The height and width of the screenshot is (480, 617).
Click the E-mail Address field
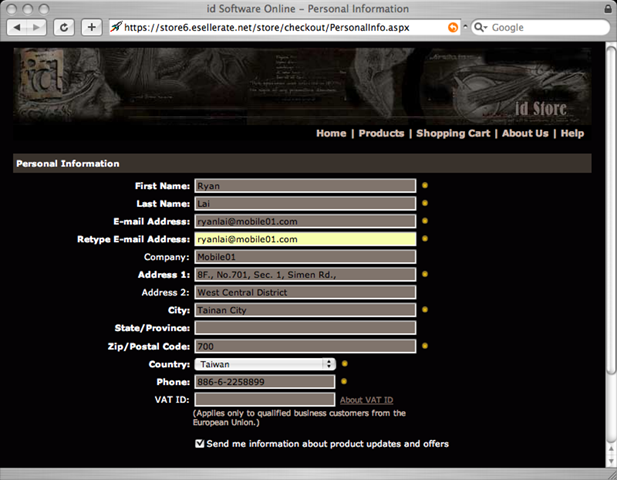[x=305, y=221]
